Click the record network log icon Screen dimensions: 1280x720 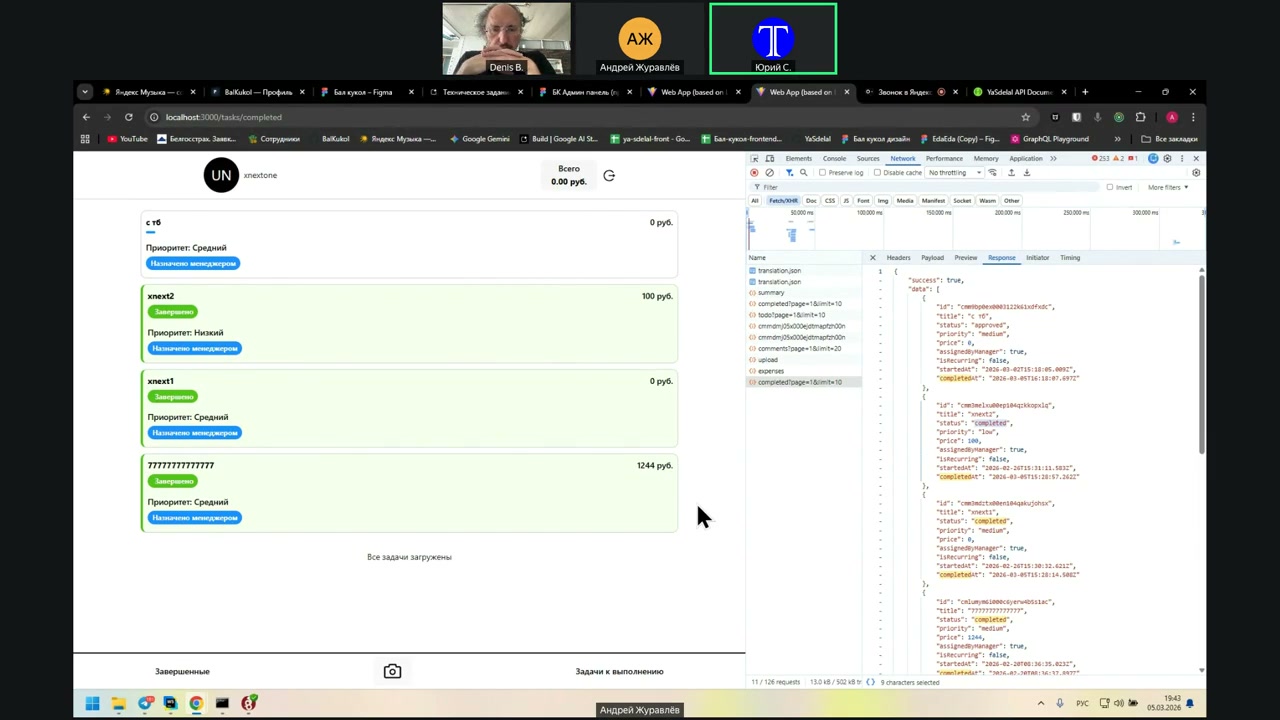coord(754,173)
